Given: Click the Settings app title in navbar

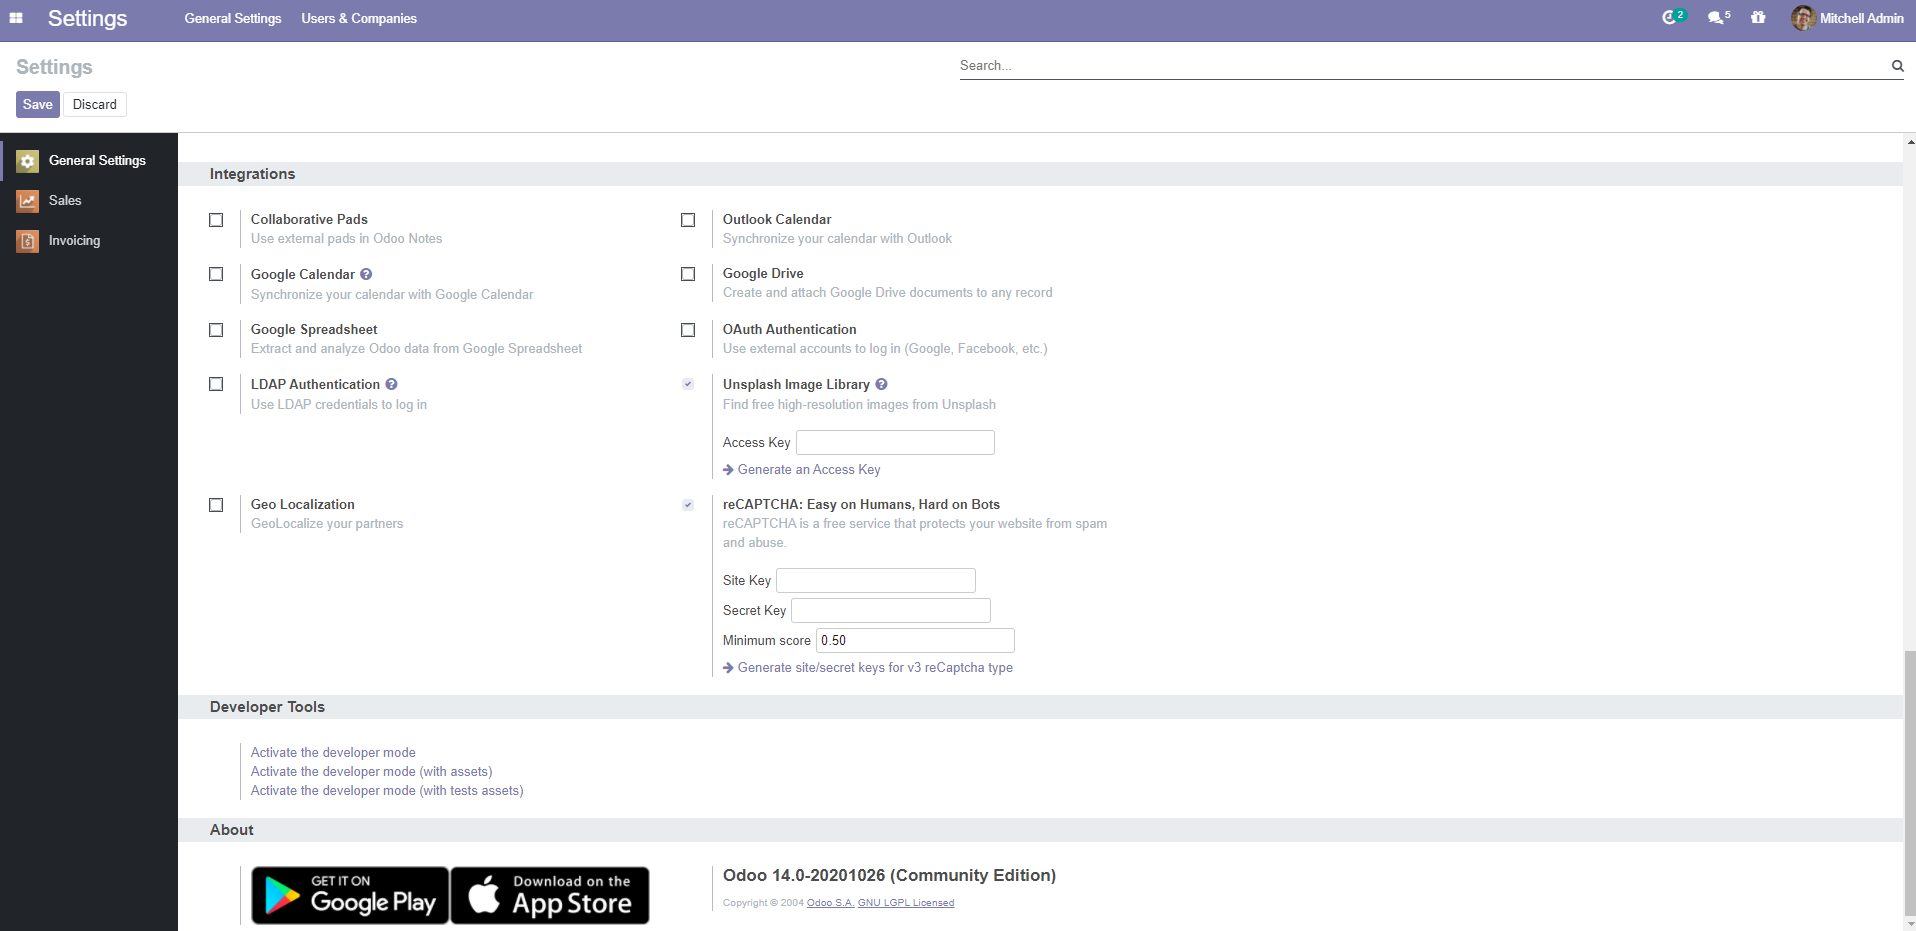Looking at the screenshot, I should tap(87, 18).
